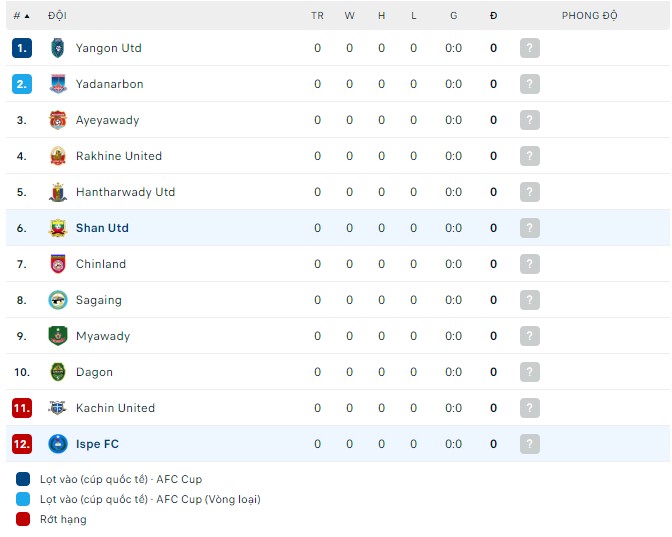Click the ĐỘI column header
The width and height of the screenshot is (672, 537).
tap(57, 16)
